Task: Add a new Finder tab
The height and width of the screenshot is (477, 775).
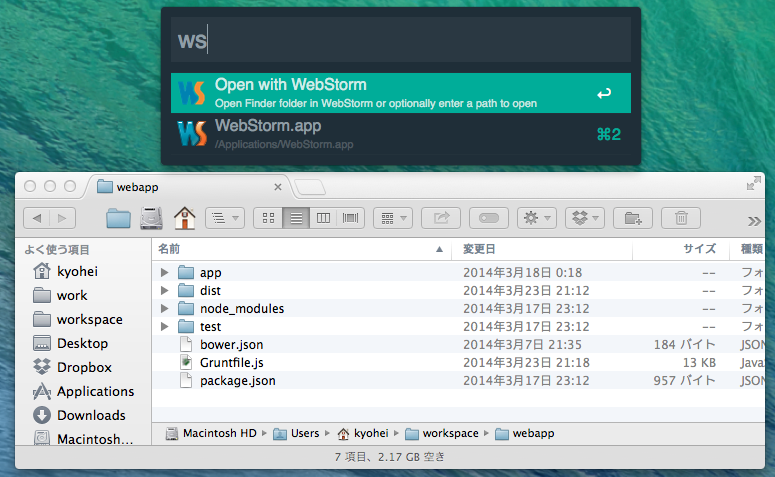Action: pos(310,187)
